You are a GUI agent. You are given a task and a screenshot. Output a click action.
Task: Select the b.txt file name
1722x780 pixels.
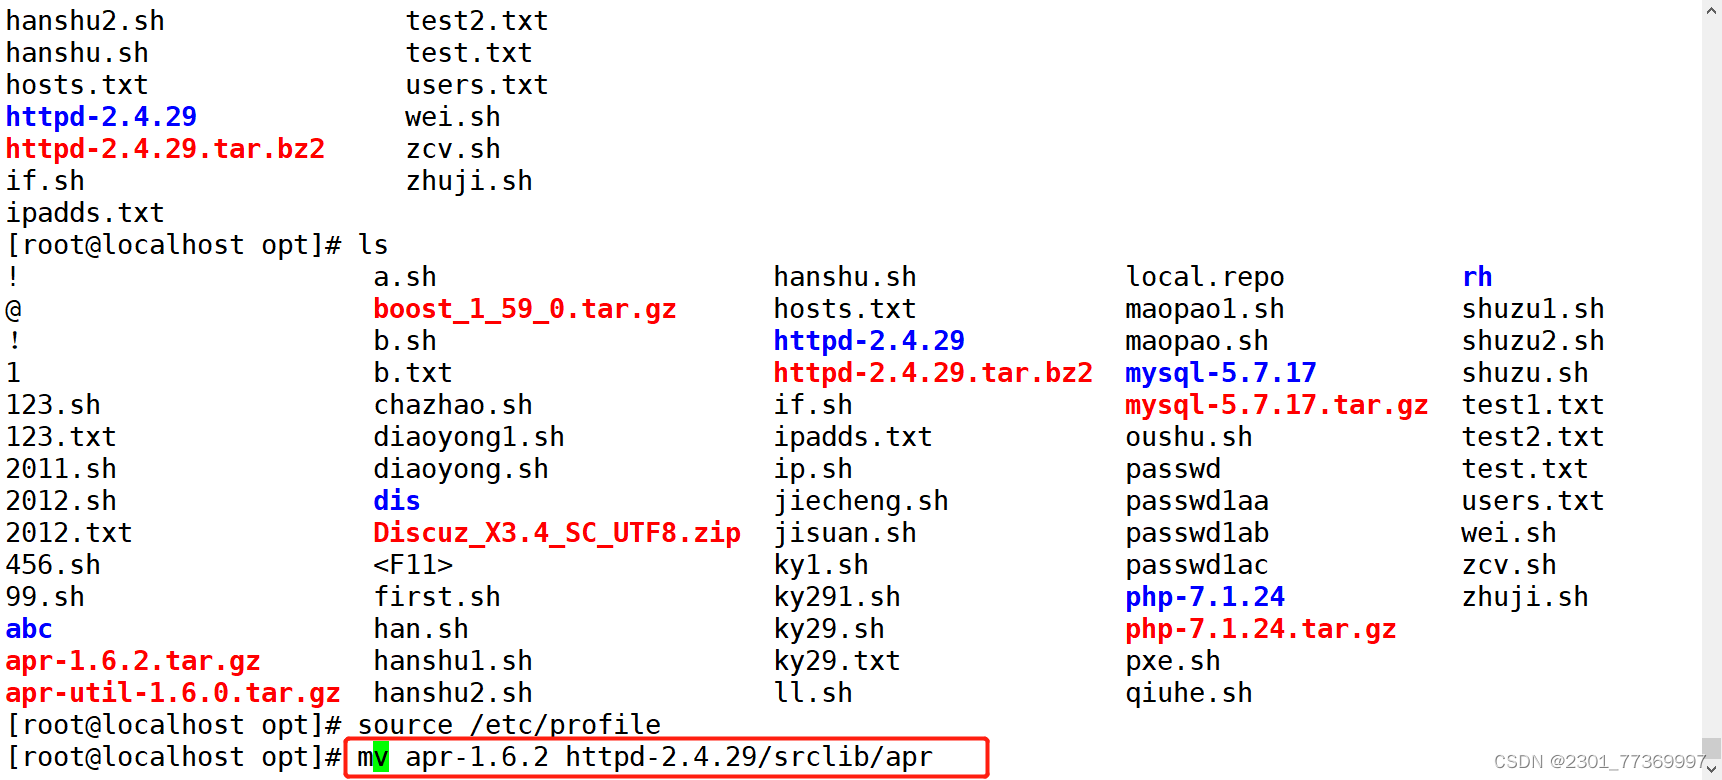point(413,373)
